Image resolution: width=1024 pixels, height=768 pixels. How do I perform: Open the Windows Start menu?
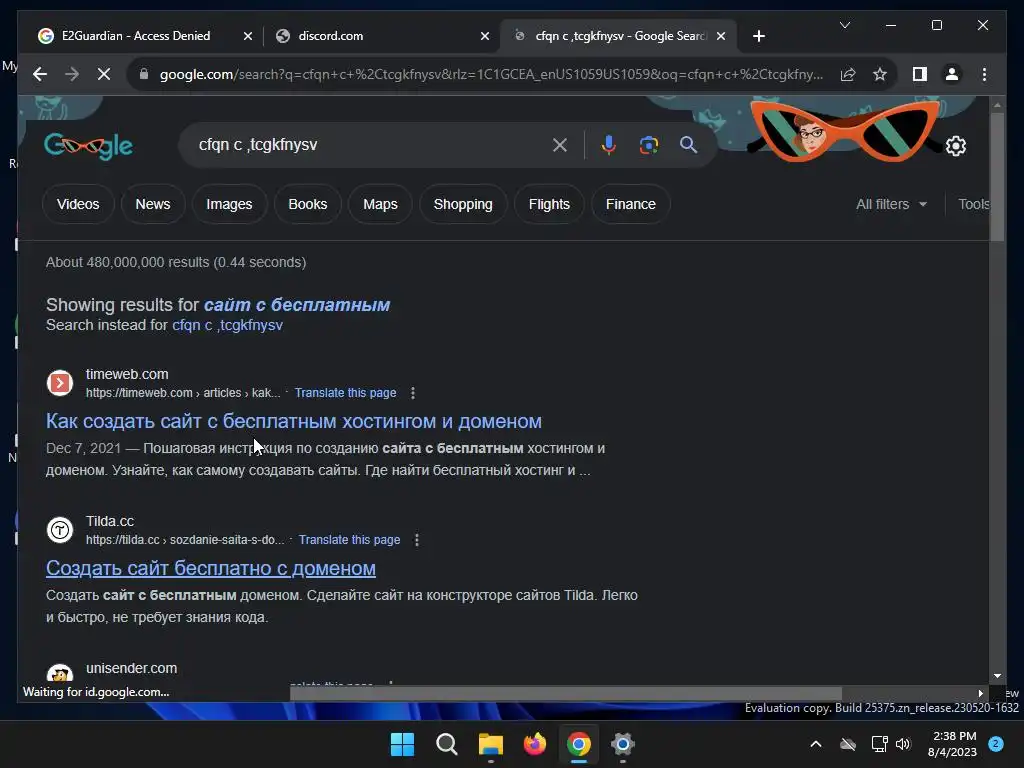[x=402, y=744]
